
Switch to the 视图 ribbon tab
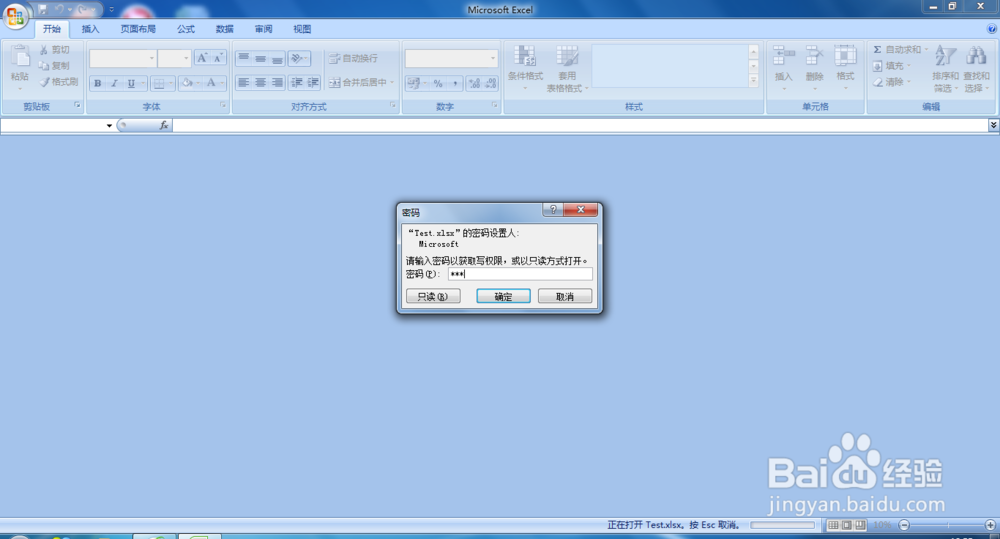point(302,29)
